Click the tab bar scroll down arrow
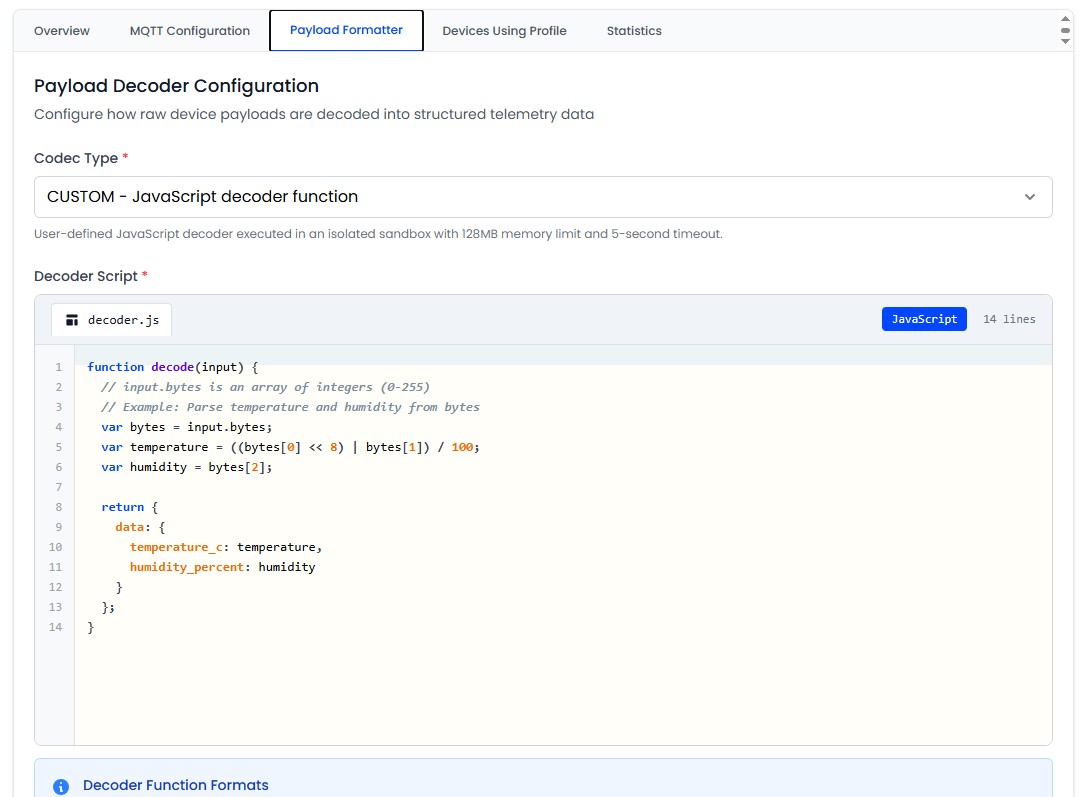The width and height of the screenshot is (1081, 797). pos(1065,41)
